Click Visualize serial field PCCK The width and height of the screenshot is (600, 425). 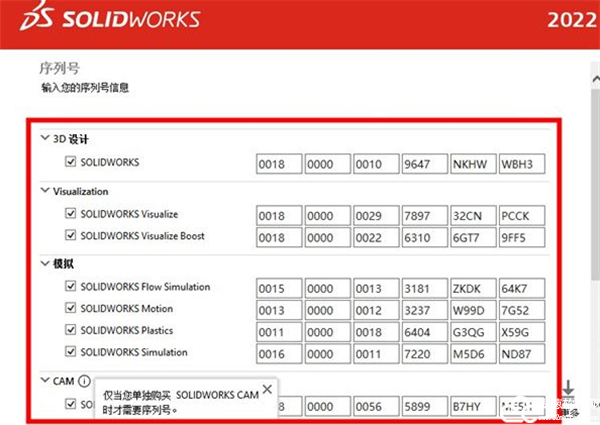[x=522, y=216]
